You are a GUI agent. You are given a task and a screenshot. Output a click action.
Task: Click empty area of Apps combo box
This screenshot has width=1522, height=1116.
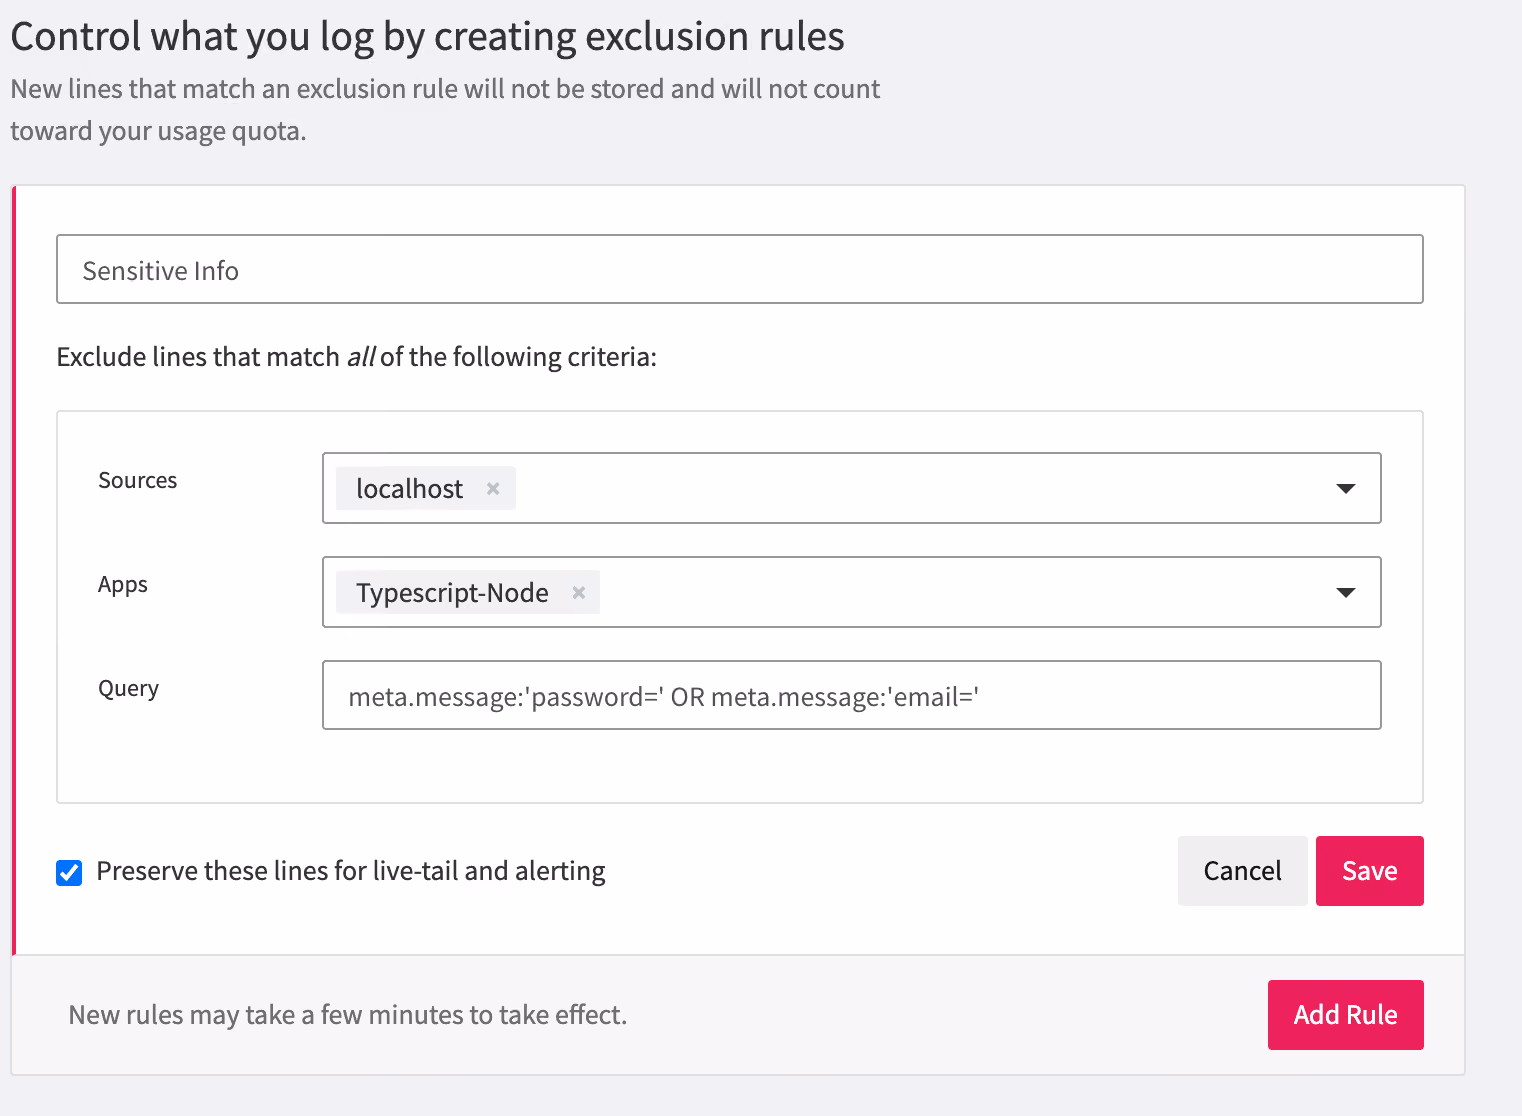click(960, 593)
